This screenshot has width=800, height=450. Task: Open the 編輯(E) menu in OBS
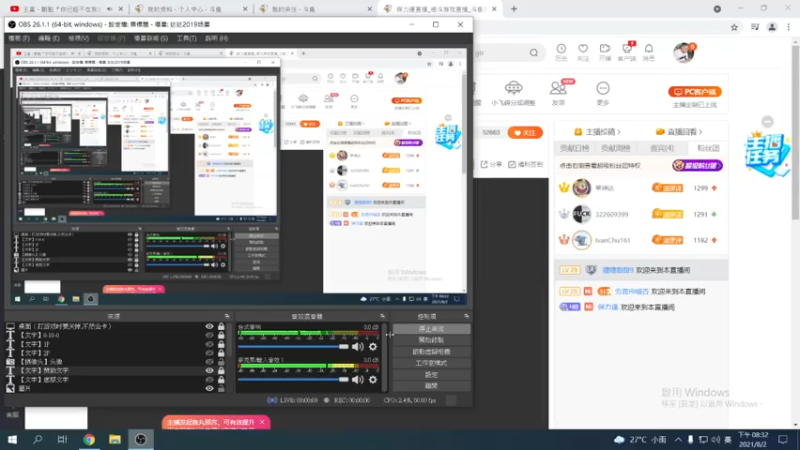pos(49,38)
